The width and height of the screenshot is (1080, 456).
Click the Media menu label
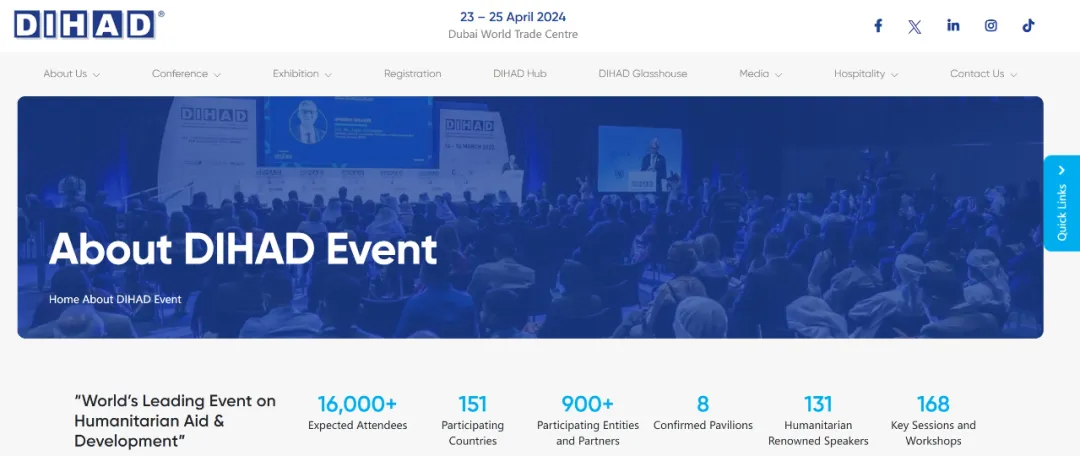tap(754, 74)
